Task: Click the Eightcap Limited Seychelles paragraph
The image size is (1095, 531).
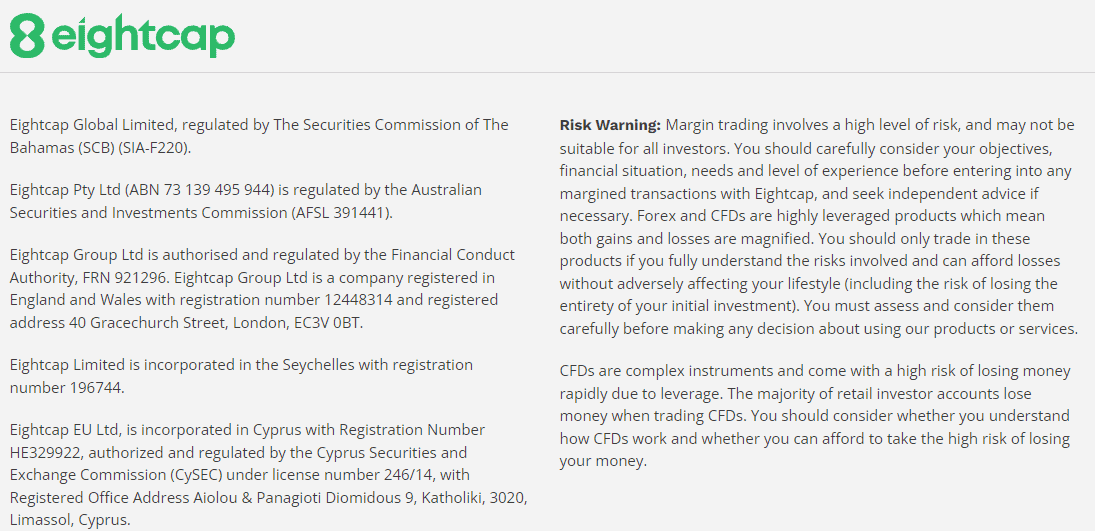Action: pyautogui.click(x=241, y=375)
